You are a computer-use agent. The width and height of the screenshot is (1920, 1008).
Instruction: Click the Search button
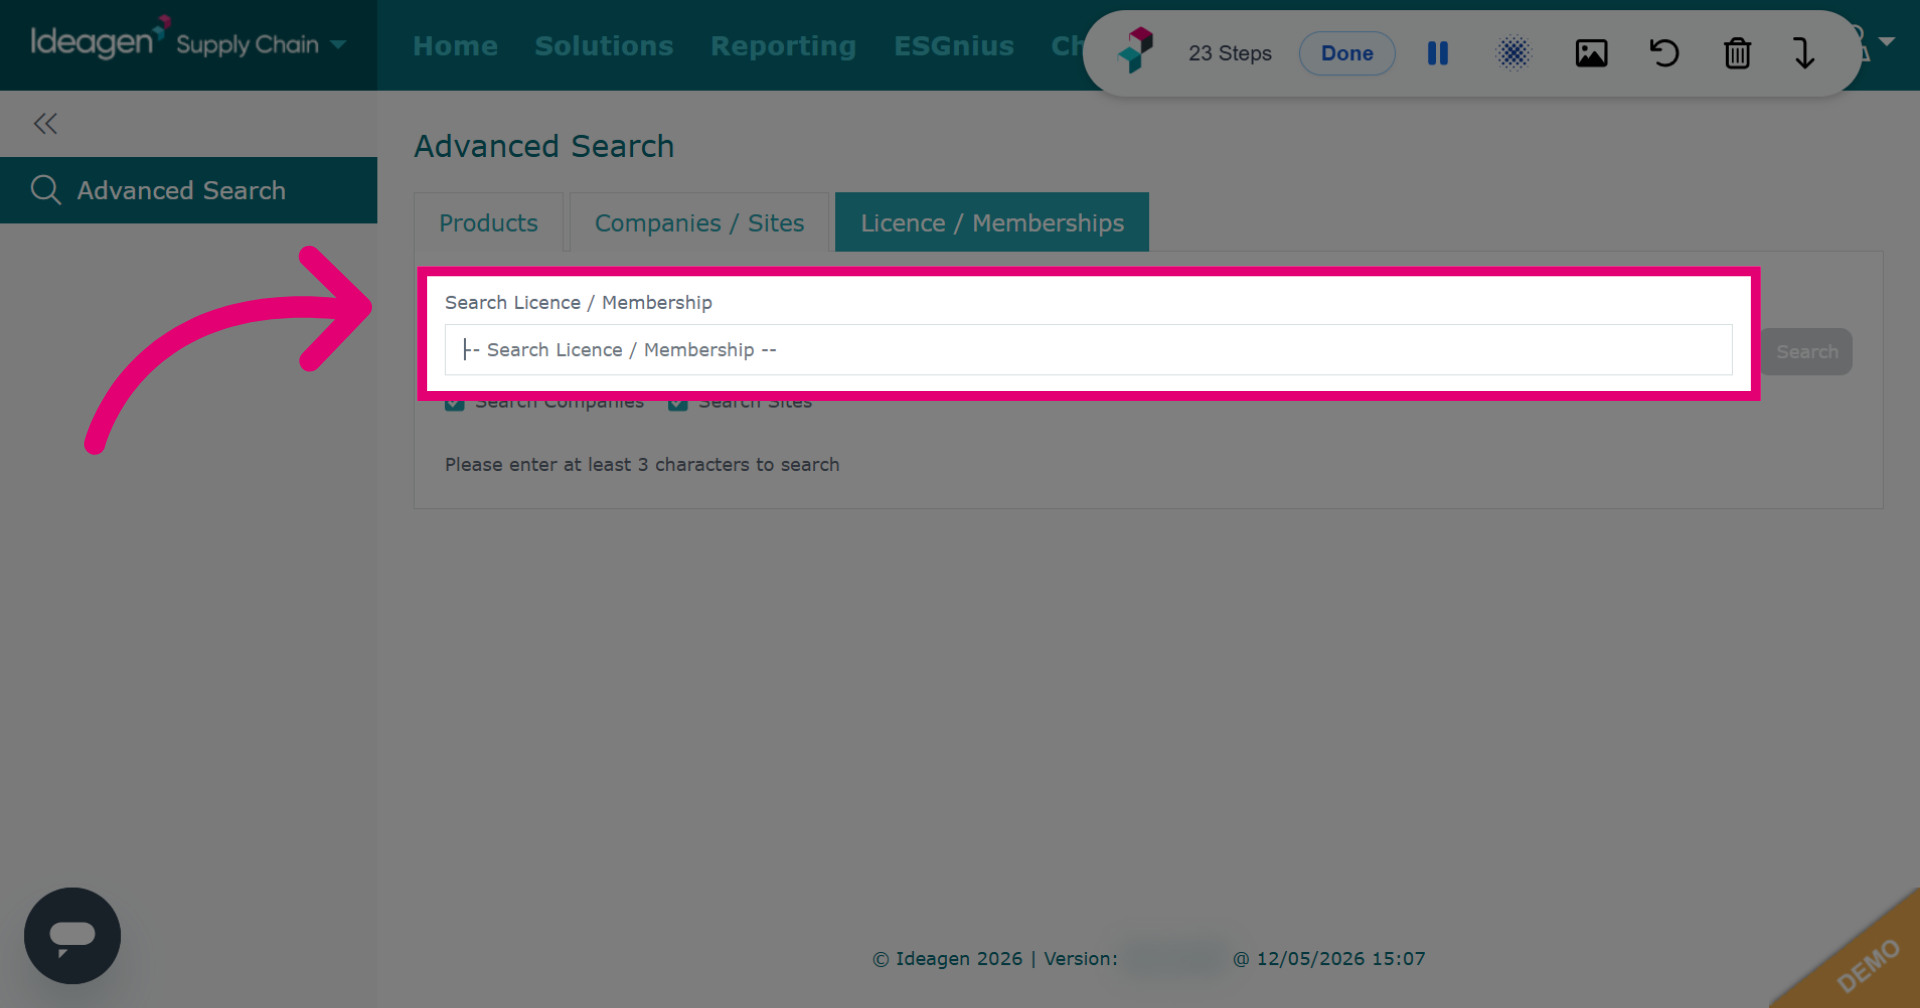coord(1807,352)
